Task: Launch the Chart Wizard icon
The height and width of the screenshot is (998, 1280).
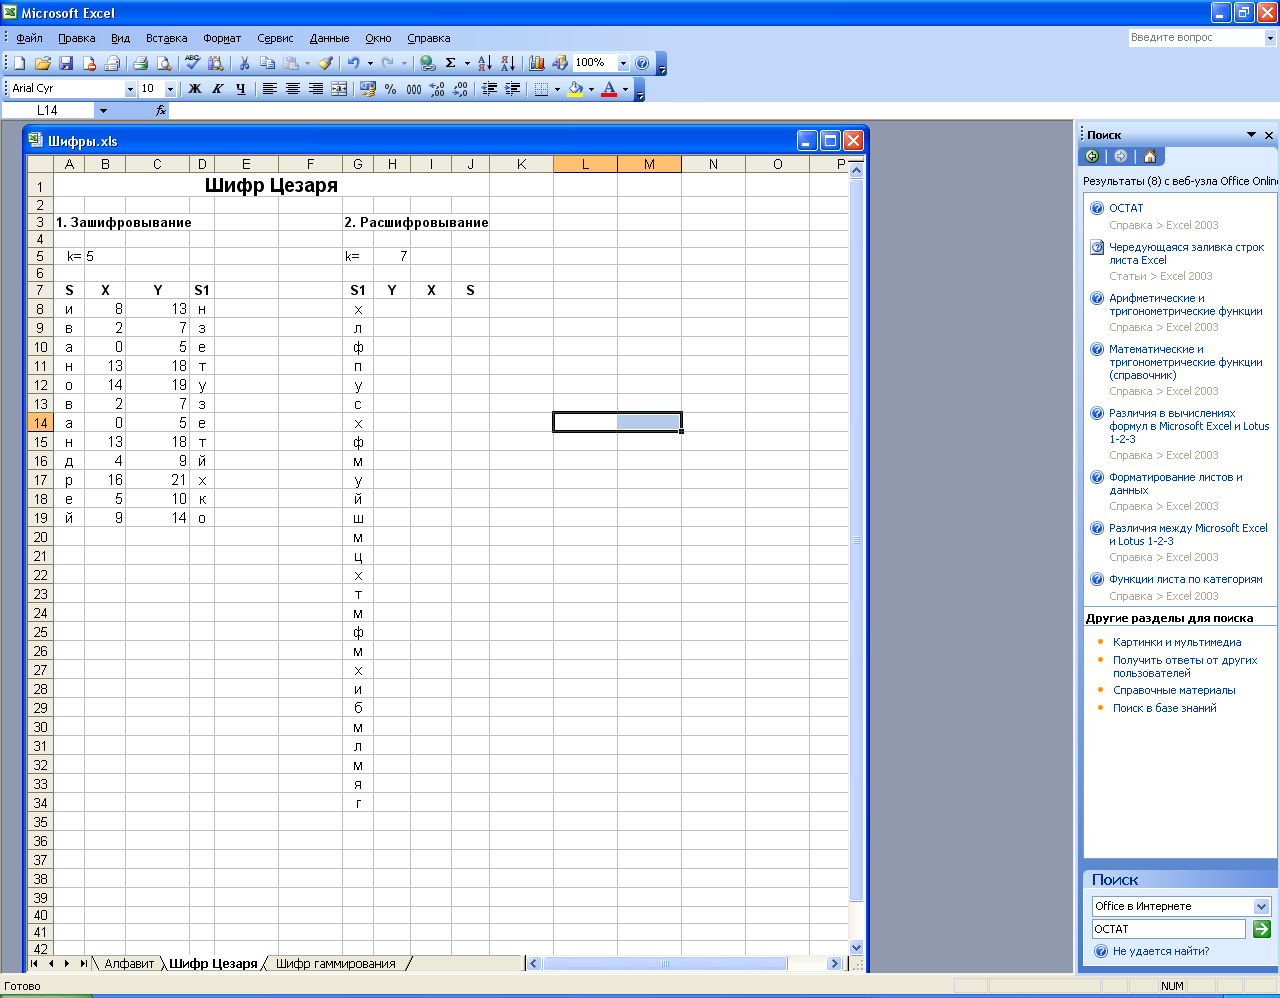Action: pyautogui.click(x=537, y=63)
